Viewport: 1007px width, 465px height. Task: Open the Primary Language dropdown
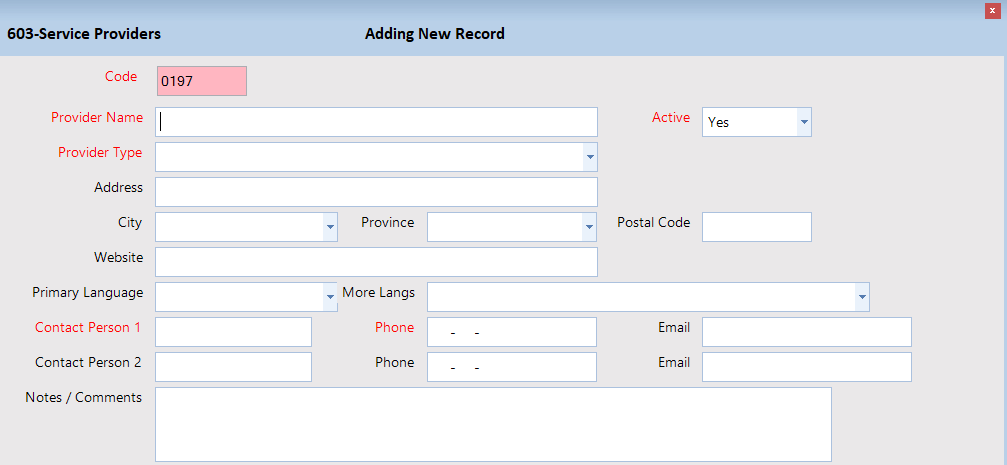[x=330, y=297]
